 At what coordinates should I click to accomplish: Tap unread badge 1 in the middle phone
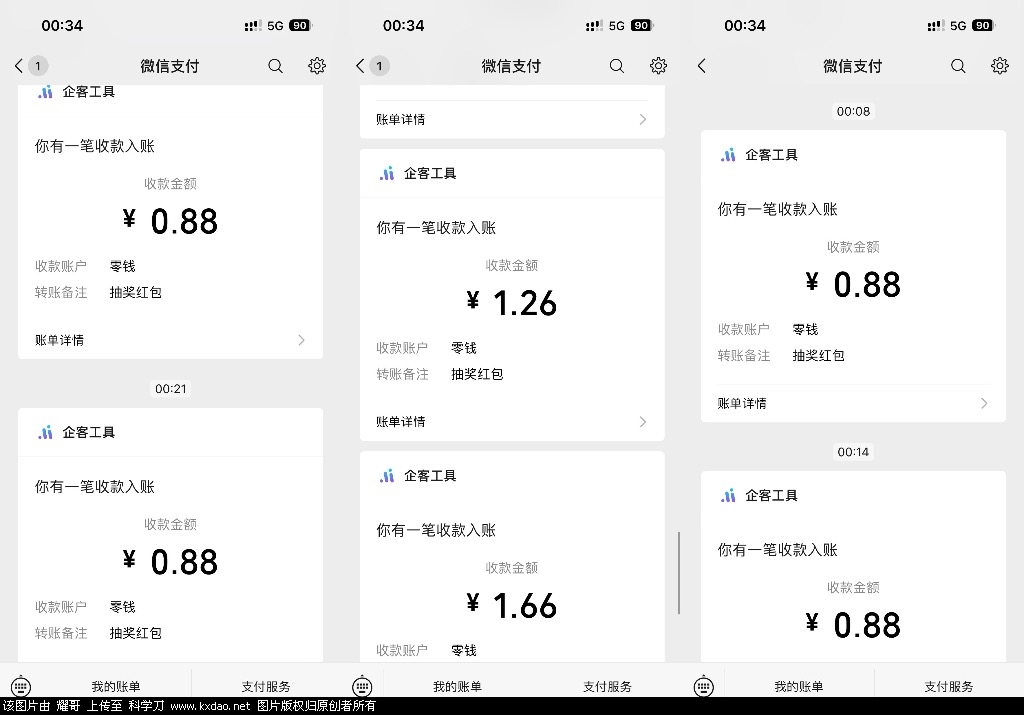click(379, 66)
